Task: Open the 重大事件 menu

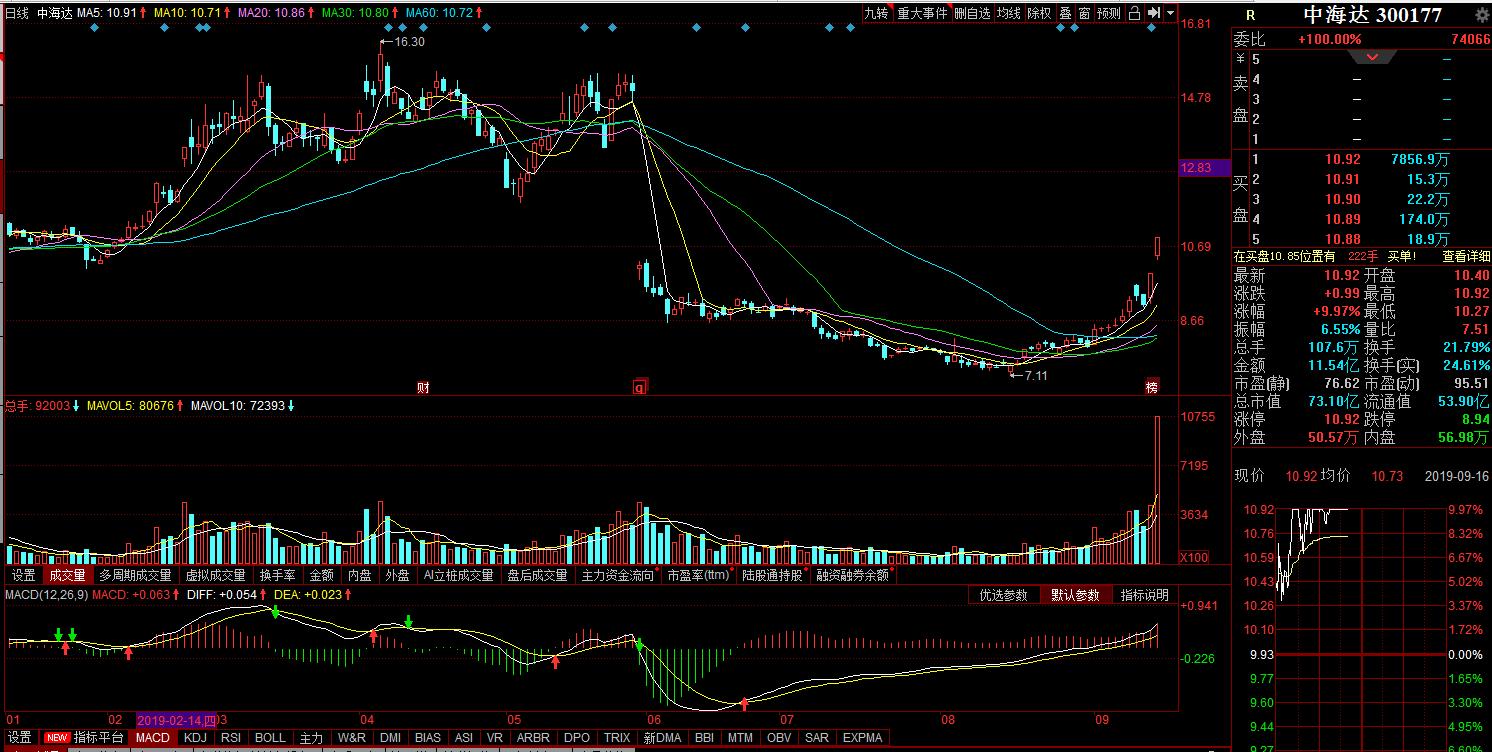Action: pyautogui.click(x=921, y=13)
